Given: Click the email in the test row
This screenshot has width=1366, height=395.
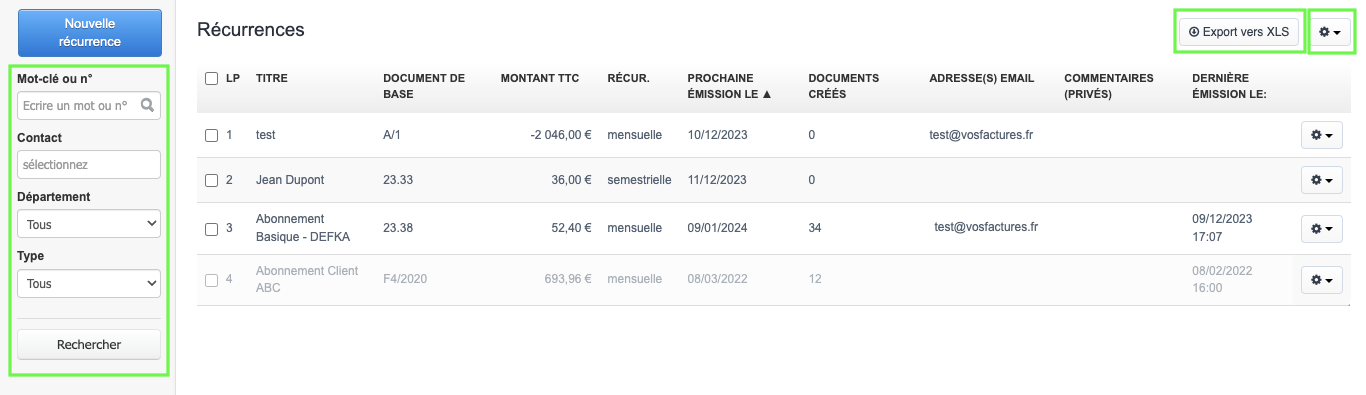Looking at the screenshot, I should [981, 135].
